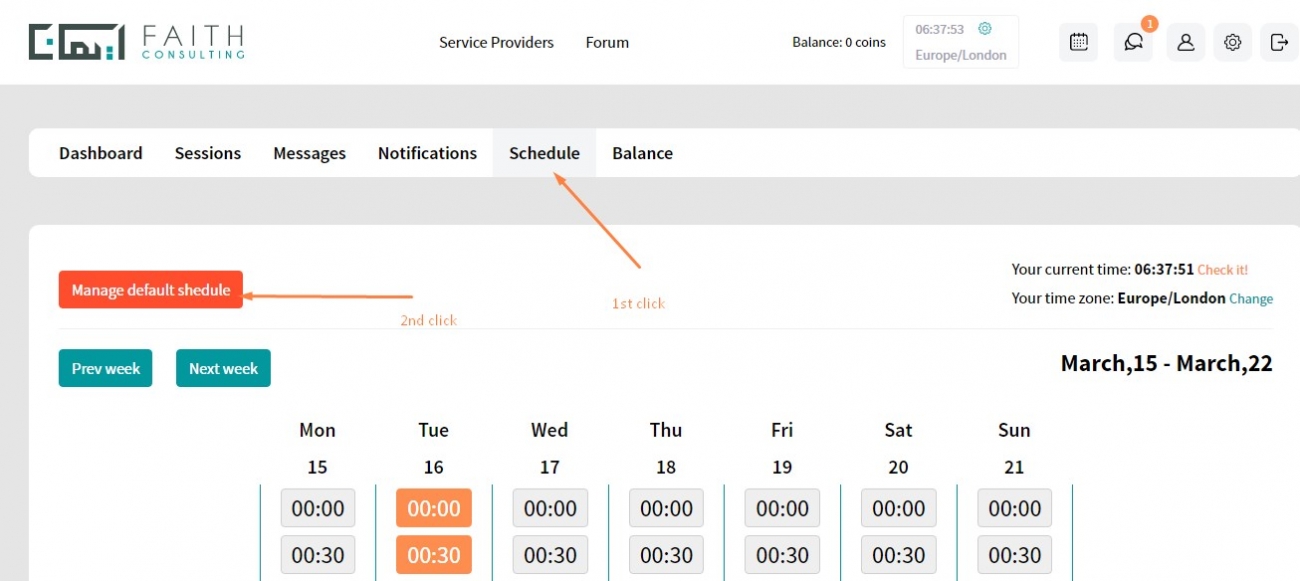This screenshot has width=1300, height=581.
Task: Switch to the Dashboard tab
Action: coord(101,153)
